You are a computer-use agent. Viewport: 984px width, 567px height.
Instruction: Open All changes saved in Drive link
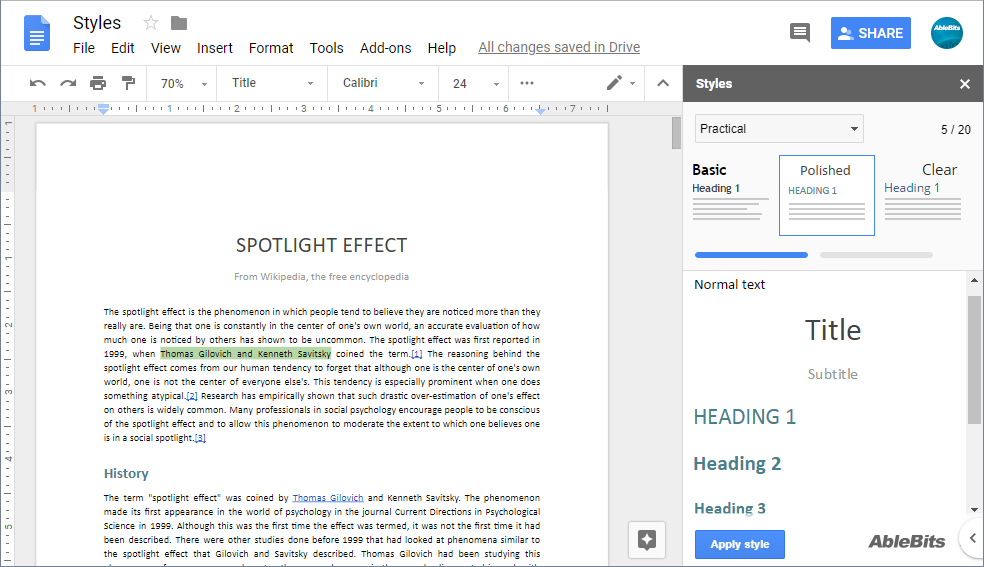tap(559, 47)
